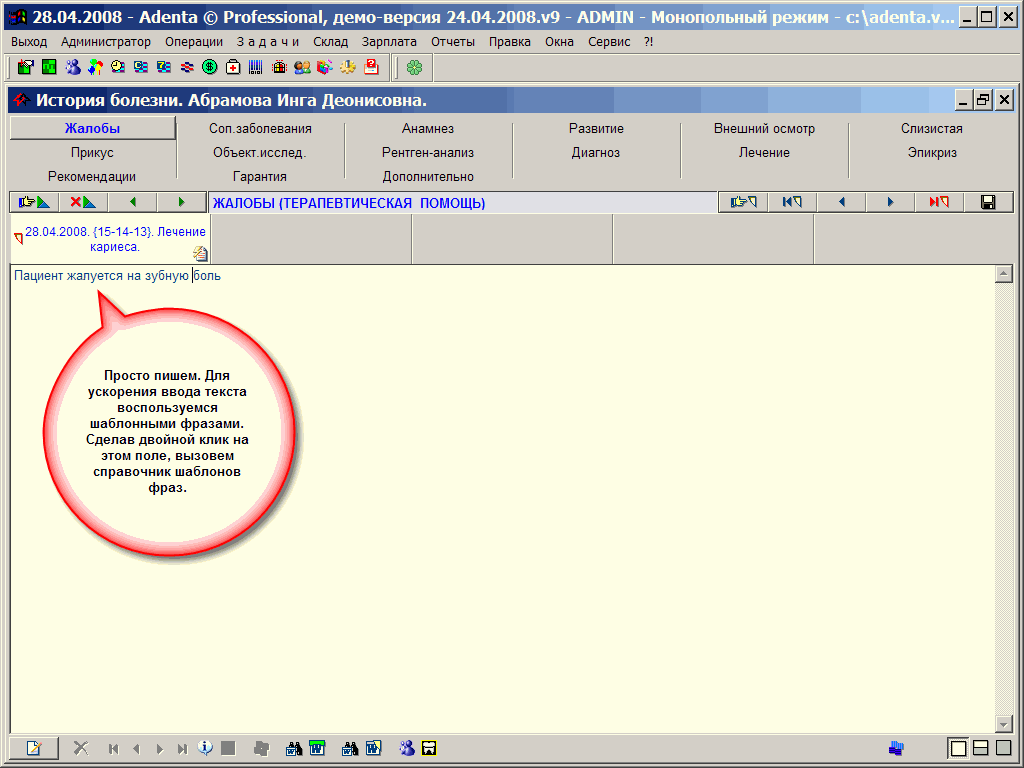Click the barcode icon in toolbar
Viewport: 1024px width, 768px height.
coord(256,67)
